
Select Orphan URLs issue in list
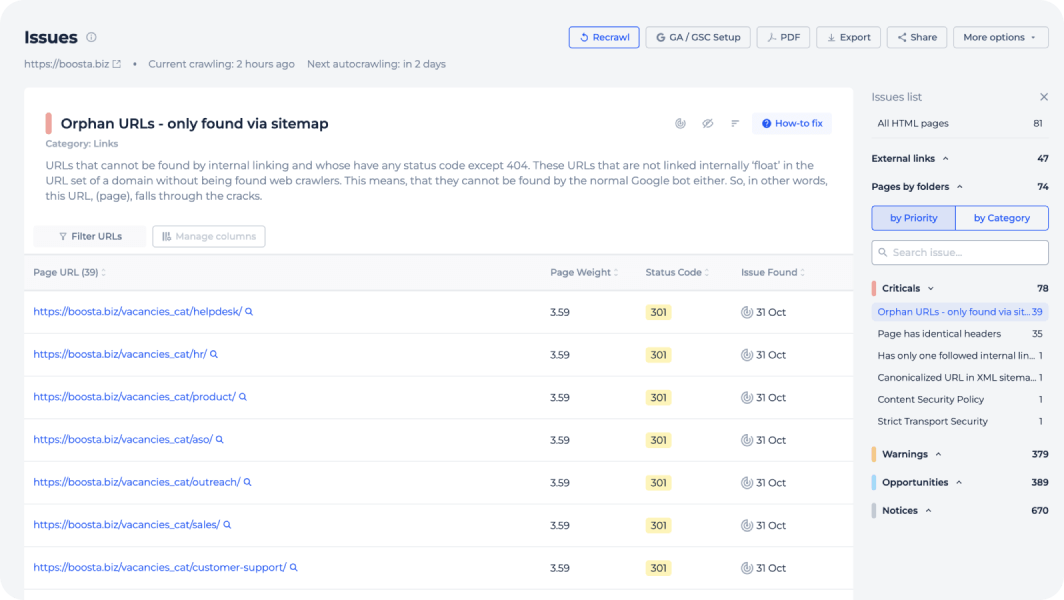(960, 312)
